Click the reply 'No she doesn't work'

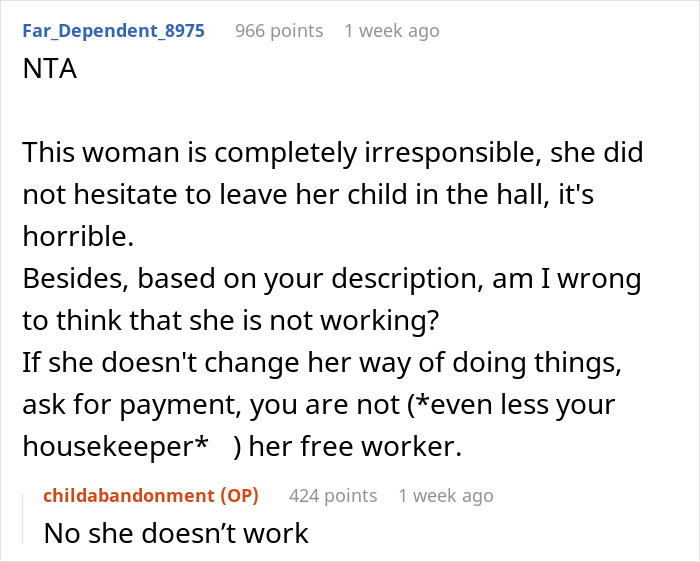(176, 533)
